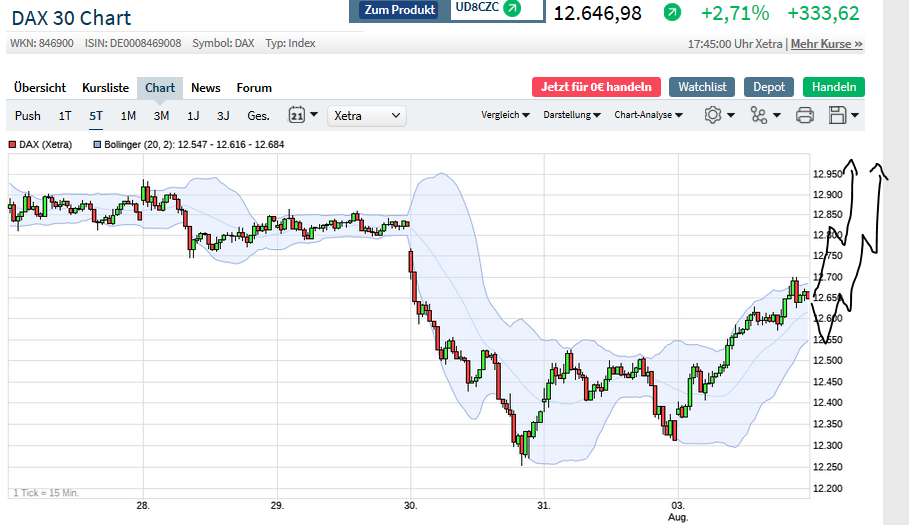Expand the Vergleich dropdown
Screen dimensions: 909x525
point(505,115)
